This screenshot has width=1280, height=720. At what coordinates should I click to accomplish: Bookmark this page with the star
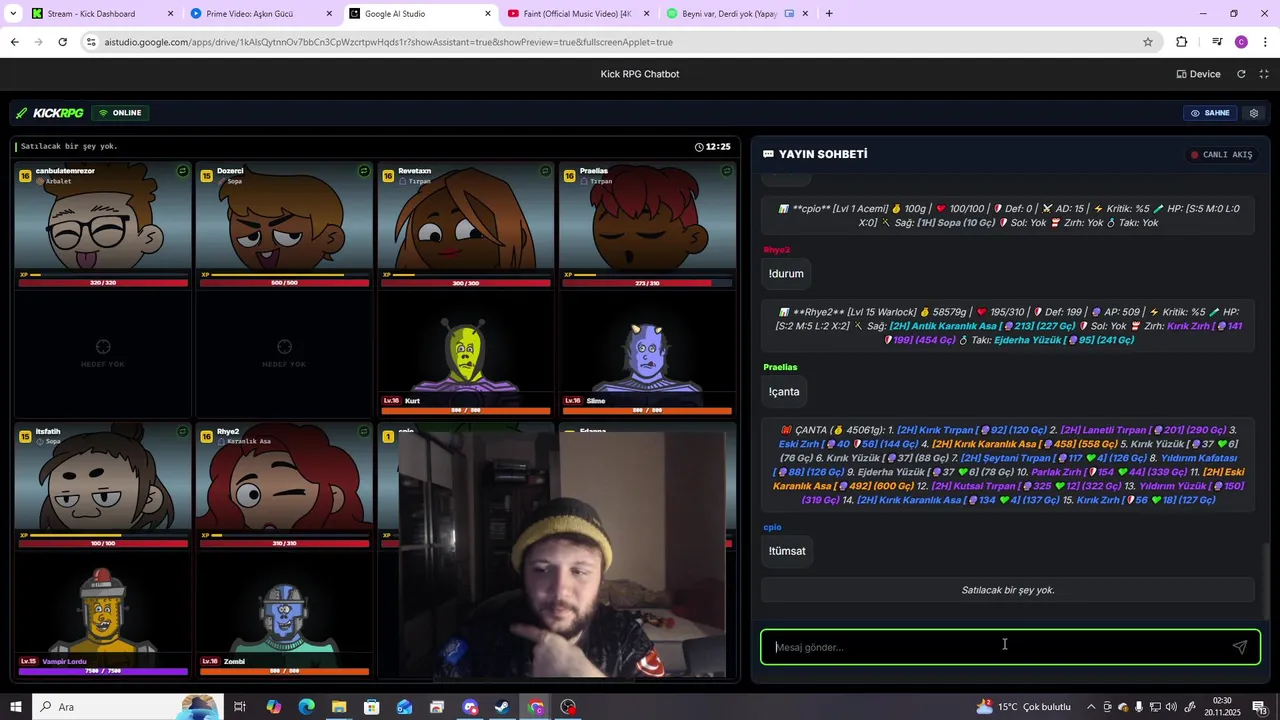(x=1148, y=42)
